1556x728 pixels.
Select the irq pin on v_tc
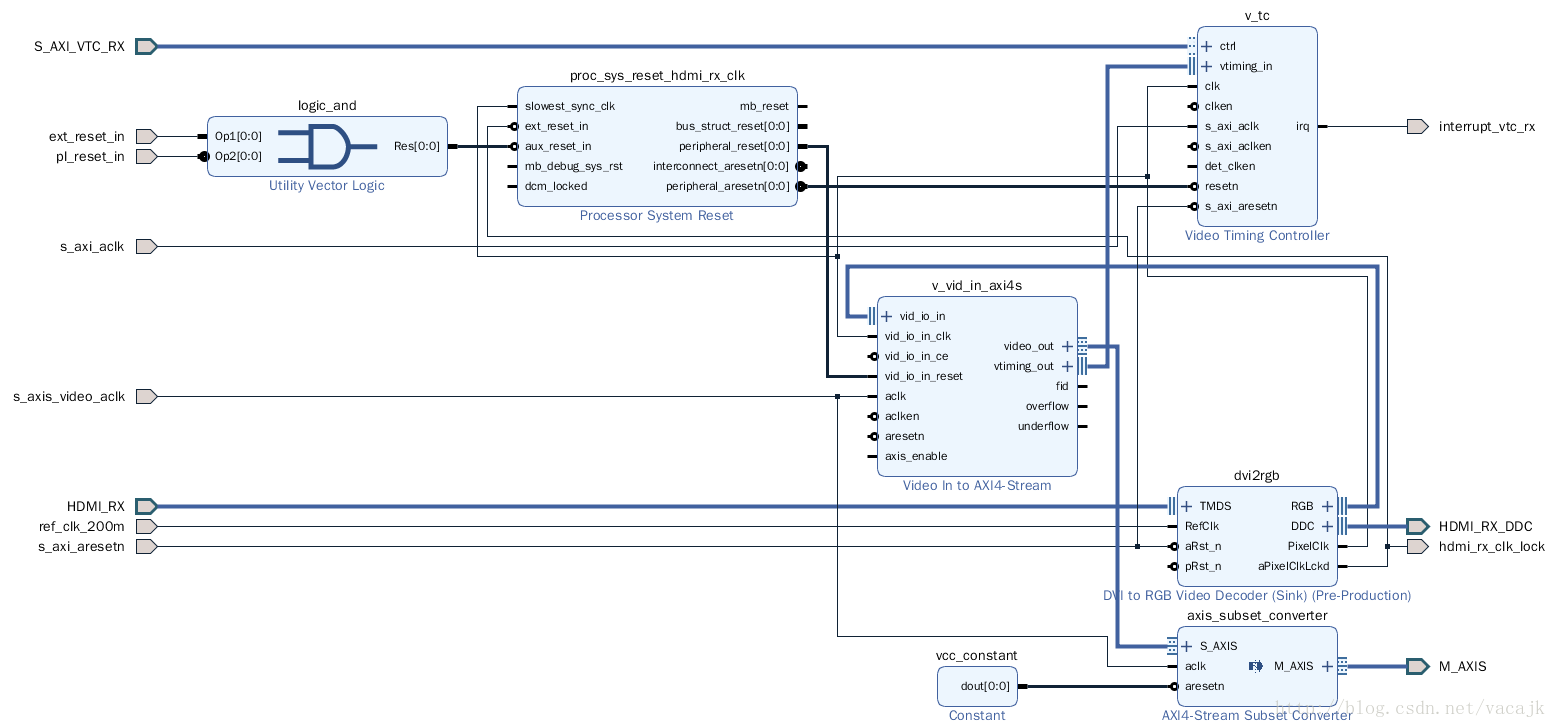(x=1303, y=126)
